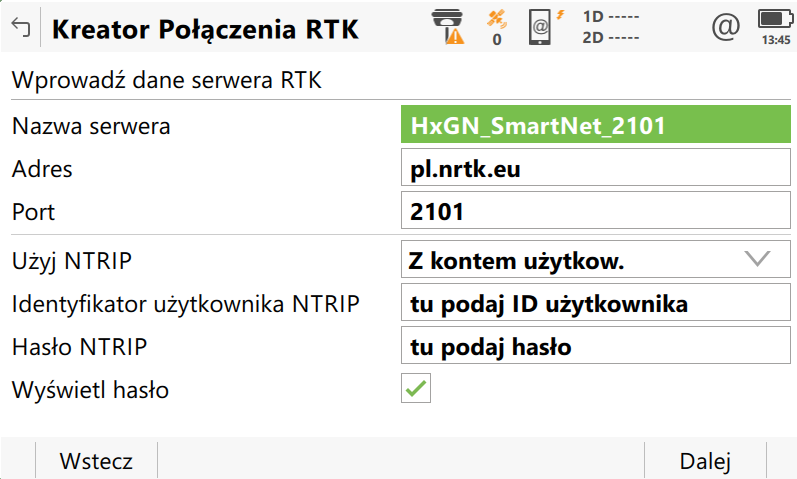Tap the @ internet status icon

pos(725,26)
